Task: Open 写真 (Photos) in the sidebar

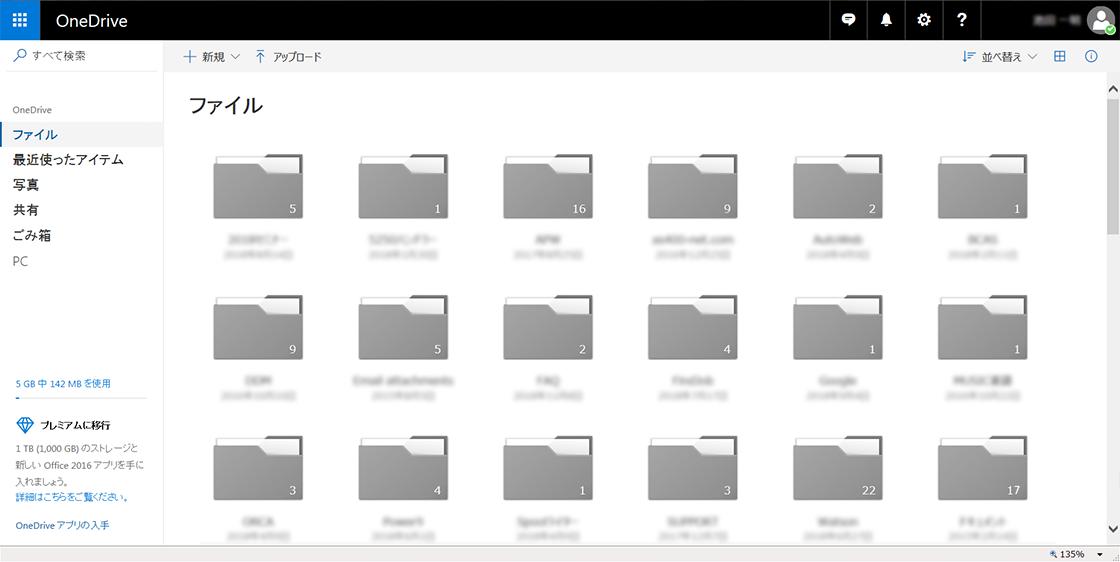Action: 26,185
